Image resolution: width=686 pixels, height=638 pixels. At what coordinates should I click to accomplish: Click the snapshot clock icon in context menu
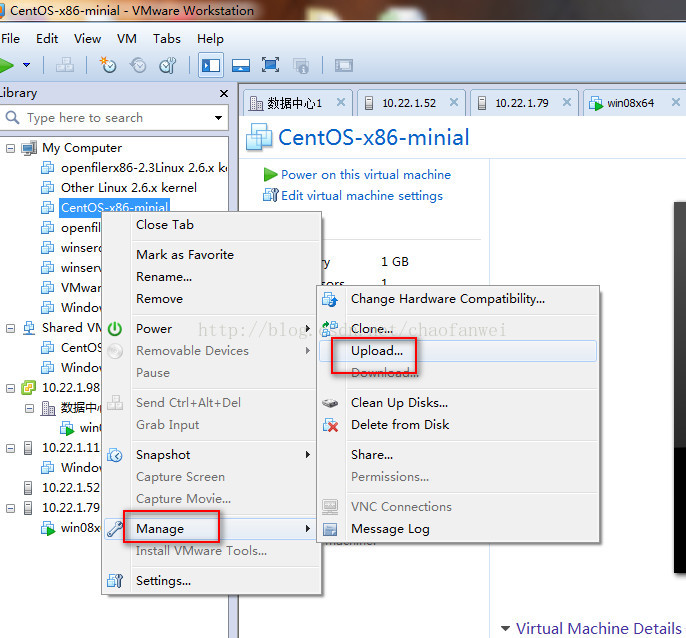click(115, 455)
